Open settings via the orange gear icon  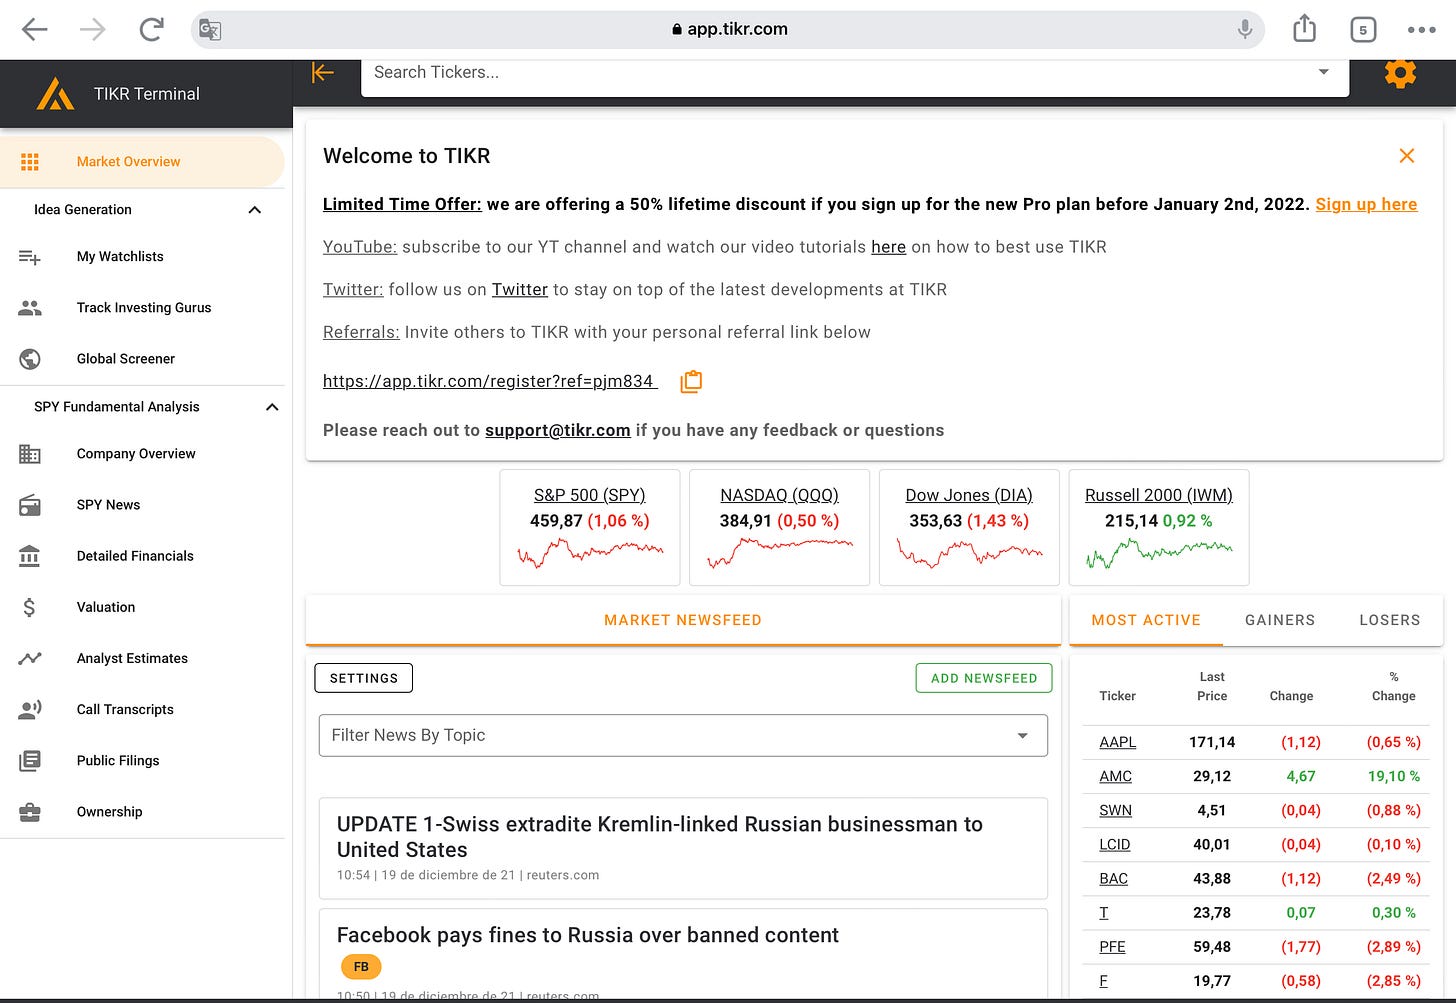(1400, 73)
